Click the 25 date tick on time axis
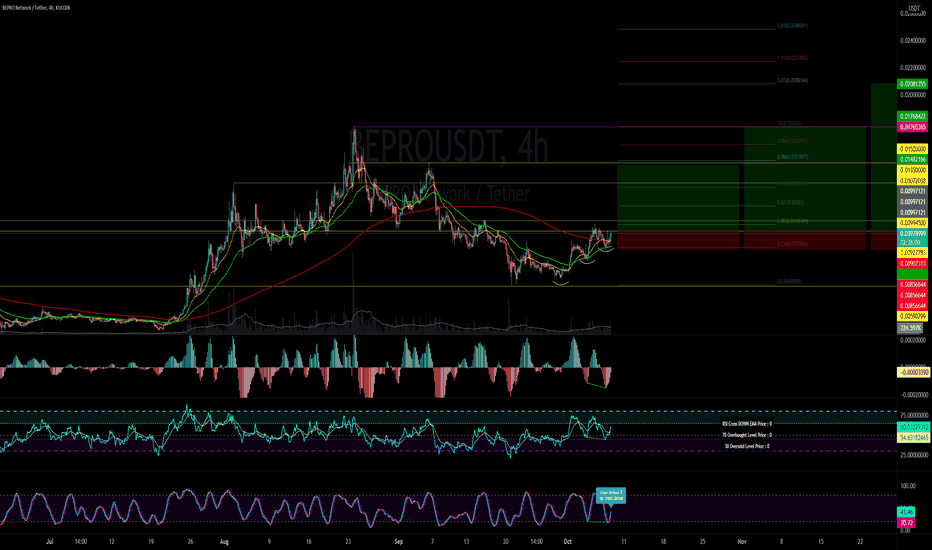Viewport: 932px width, 550px height. tap(703, 542)
